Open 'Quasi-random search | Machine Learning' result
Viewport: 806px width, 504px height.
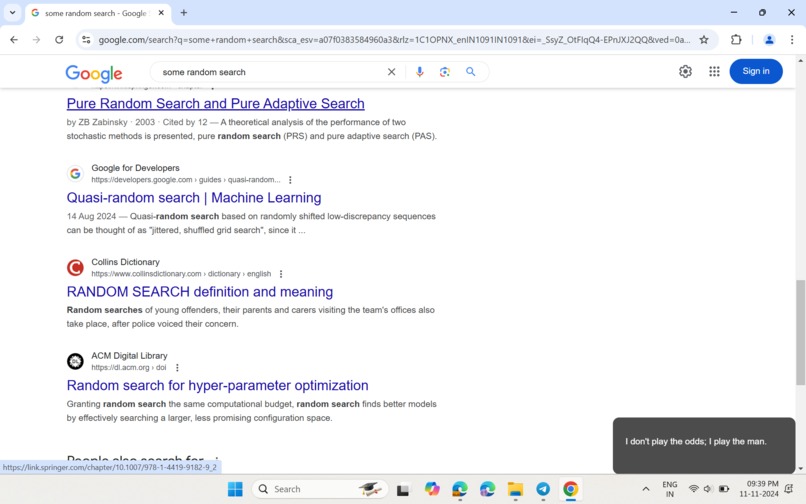click(194, 197)
